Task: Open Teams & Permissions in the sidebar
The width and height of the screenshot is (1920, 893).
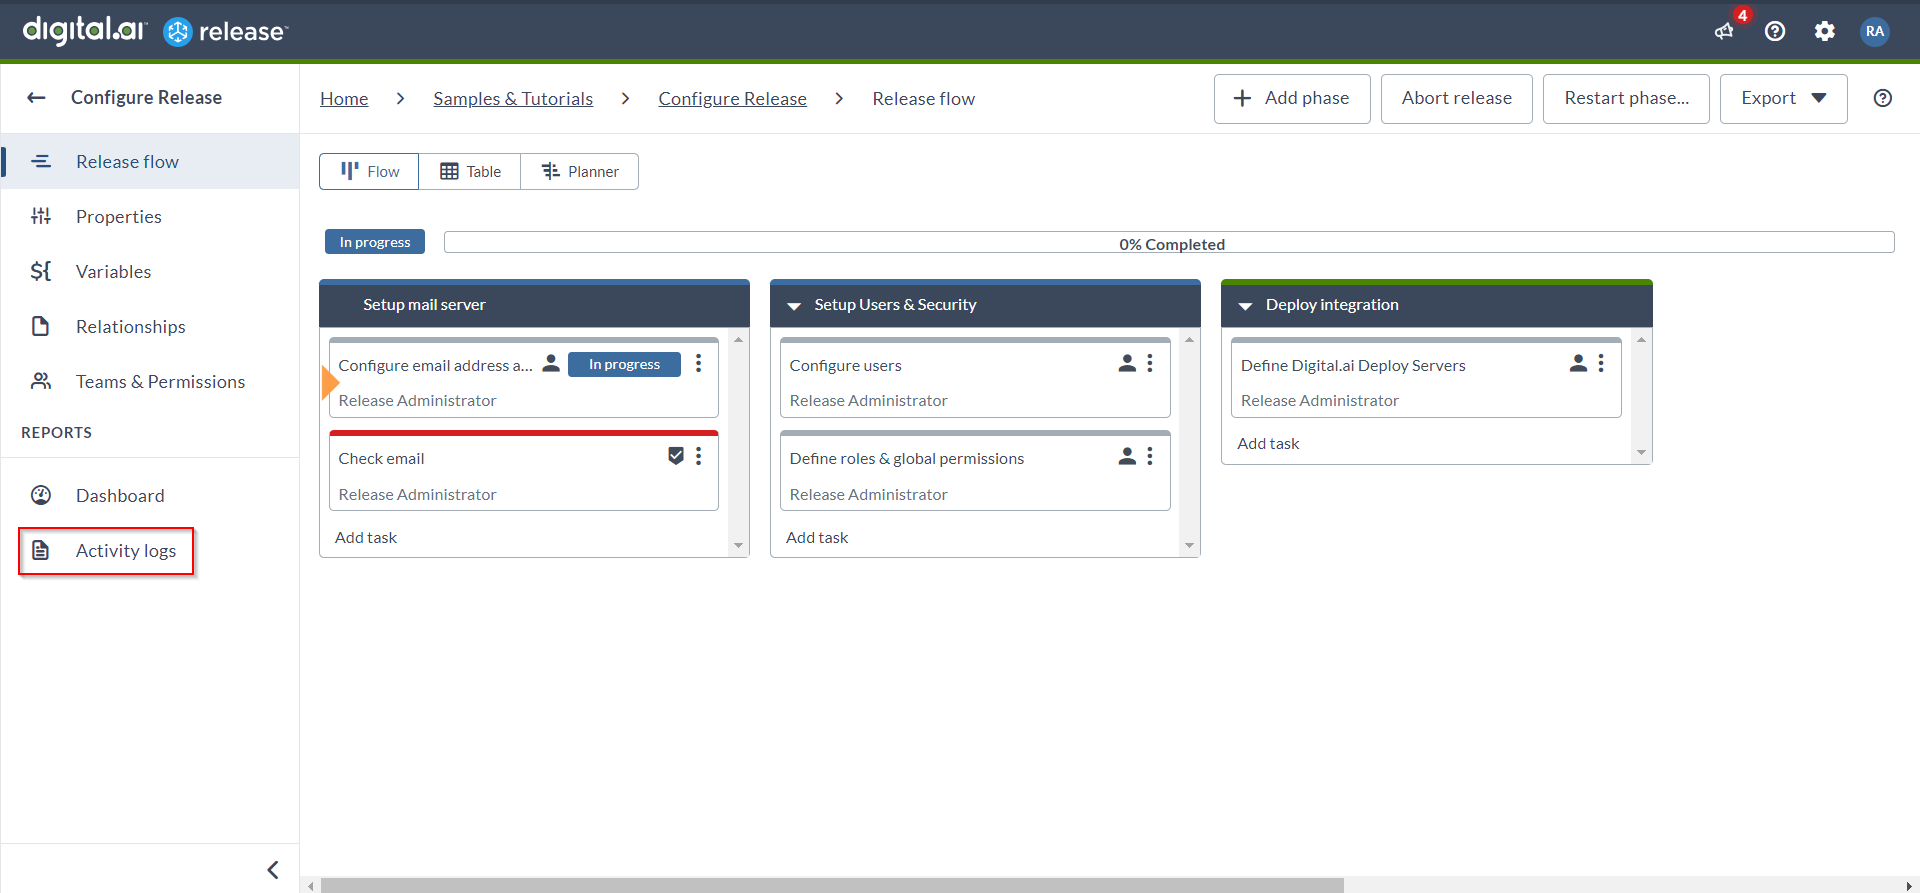Action: [x=150, y=381]
